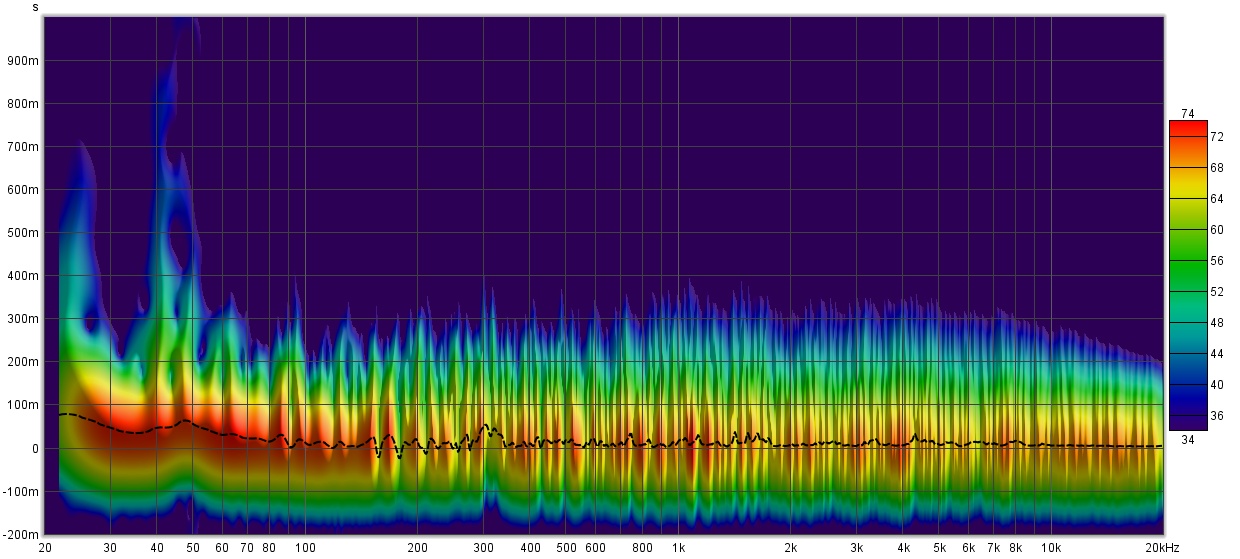
Task: Select the 800m time axis label
Action: [24, 103]
